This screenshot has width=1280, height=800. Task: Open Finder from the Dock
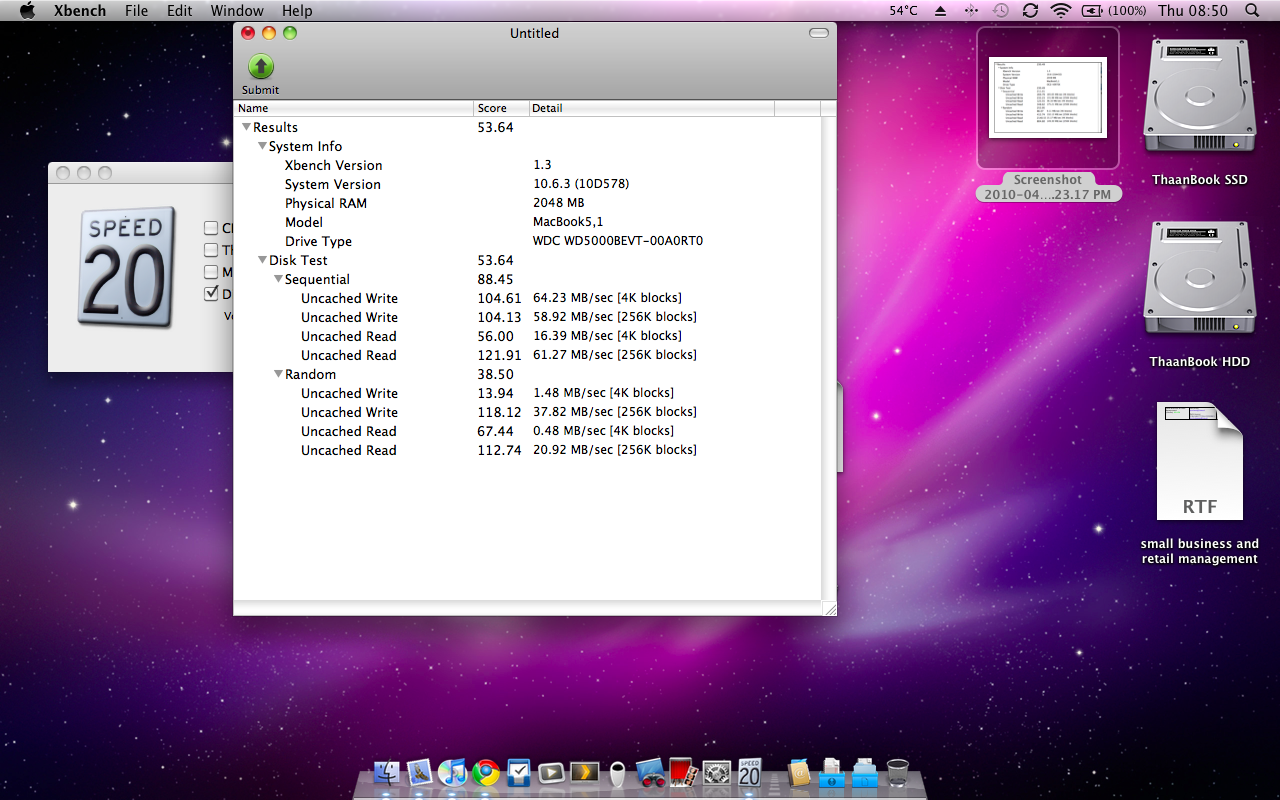[x=387, y=772]
